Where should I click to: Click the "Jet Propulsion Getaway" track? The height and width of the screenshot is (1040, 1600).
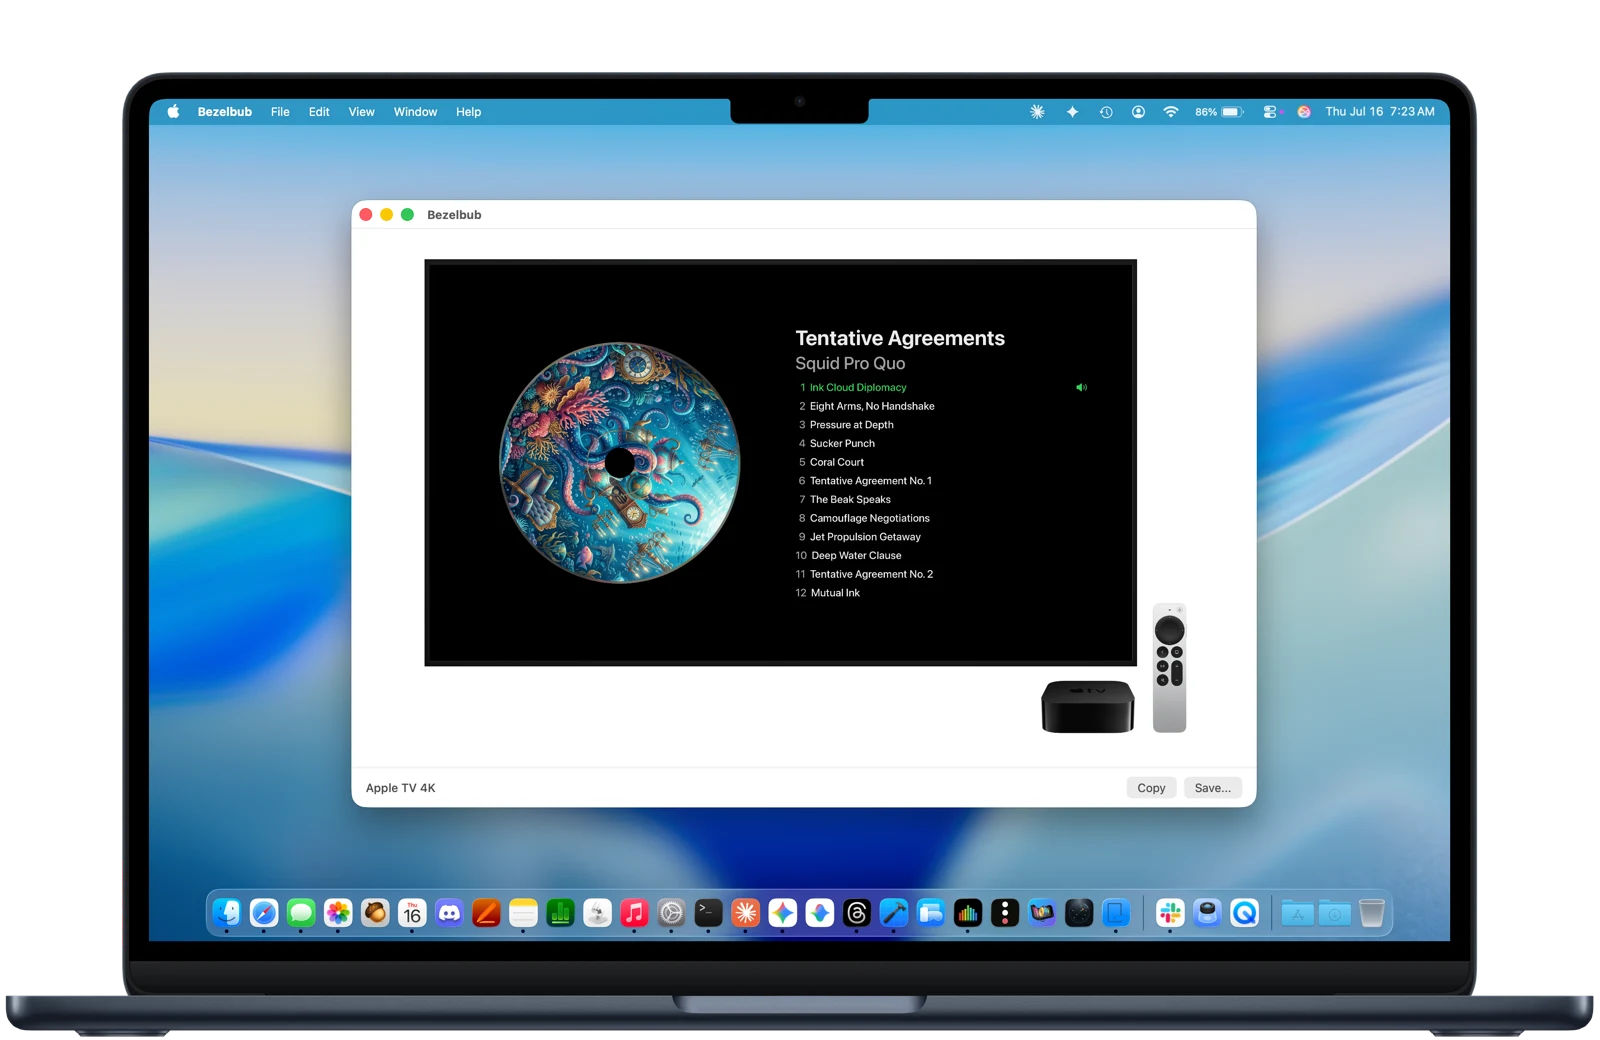(865, 537)
